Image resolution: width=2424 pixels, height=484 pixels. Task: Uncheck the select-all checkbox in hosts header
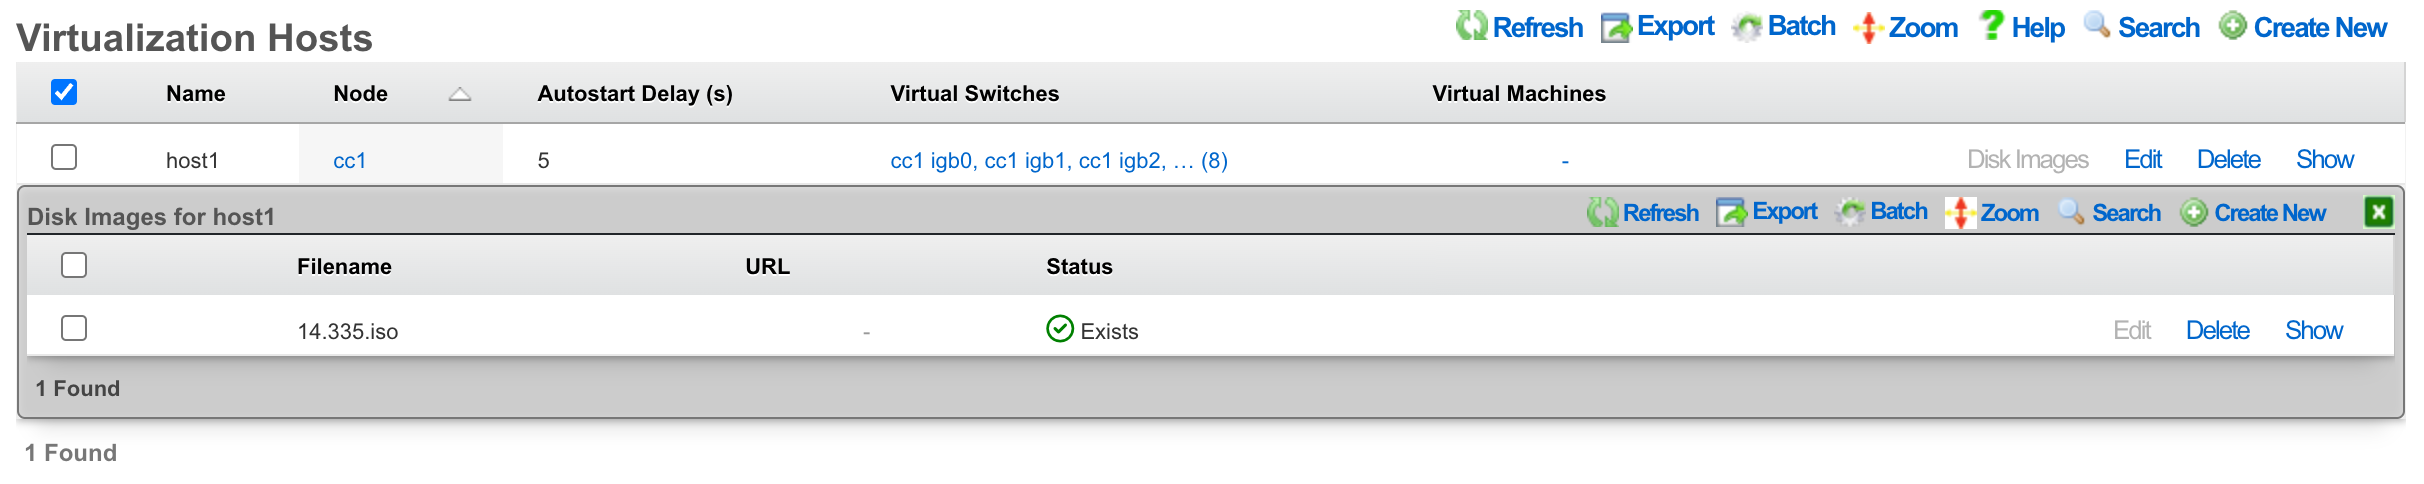pos(64,92)
